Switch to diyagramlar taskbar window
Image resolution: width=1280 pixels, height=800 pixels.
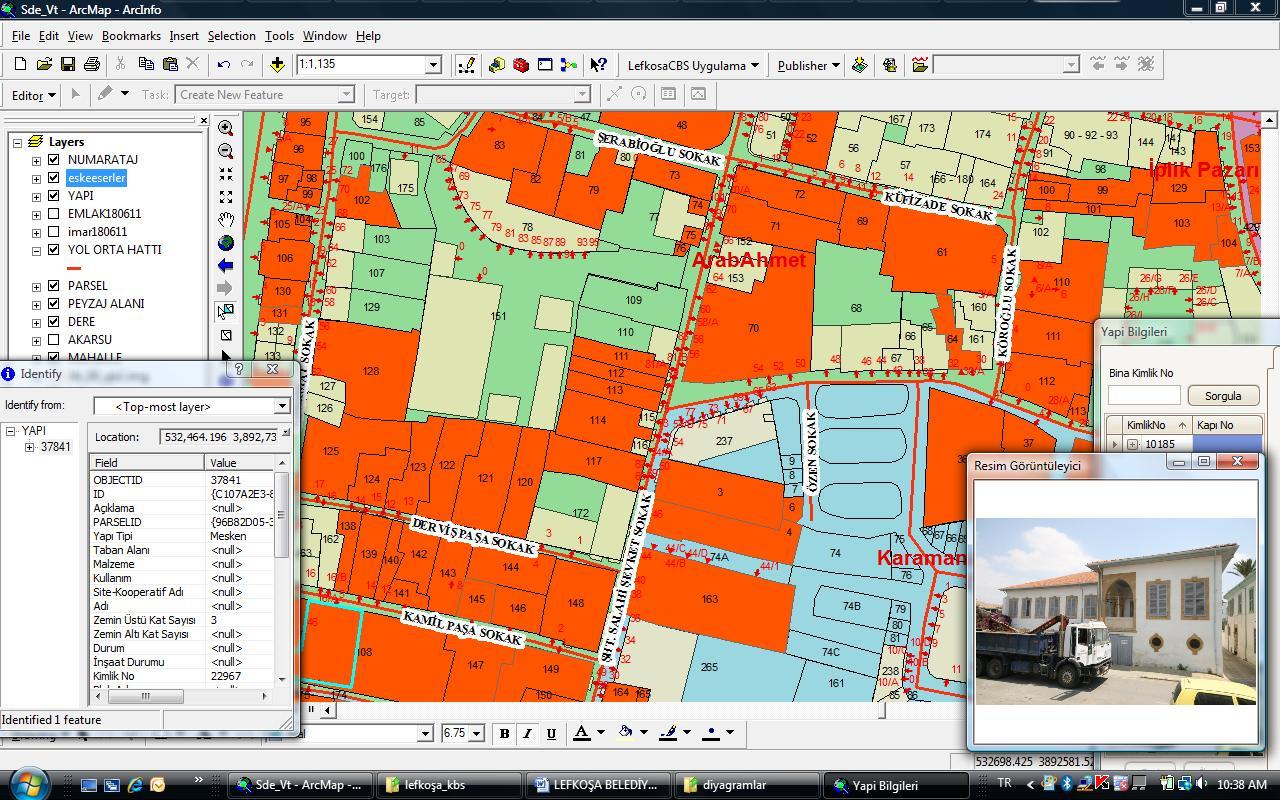pyautogui.click(x=747, y=785)
